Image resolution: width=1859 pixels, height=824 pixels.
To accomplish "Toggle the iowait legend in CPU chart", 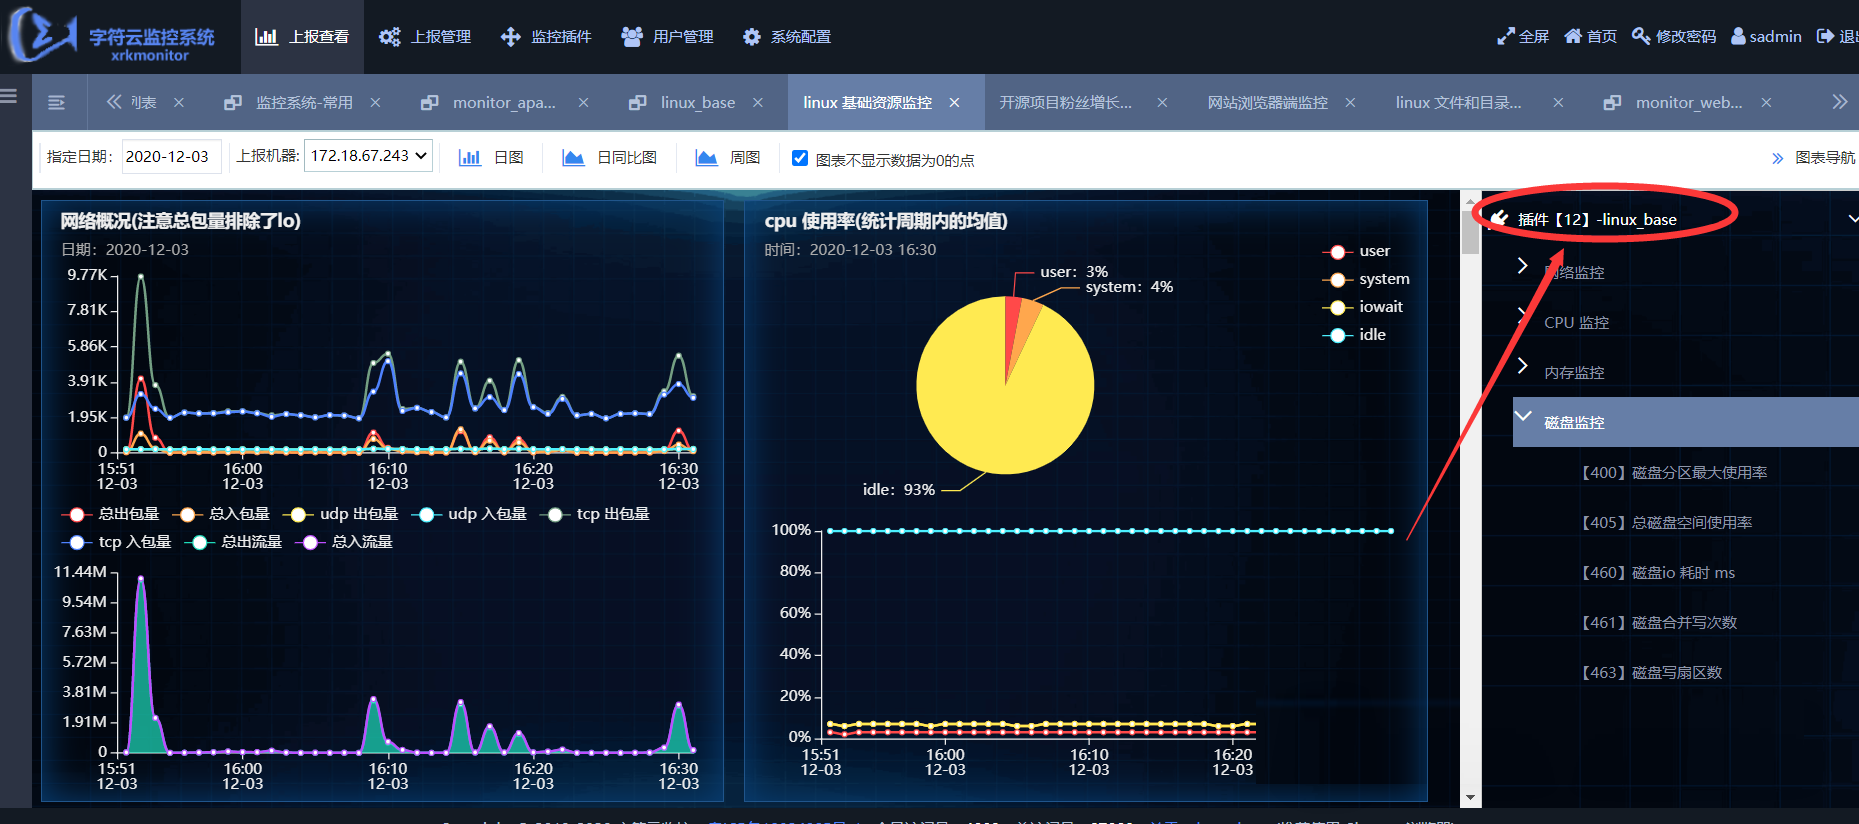I will 1364,307.
